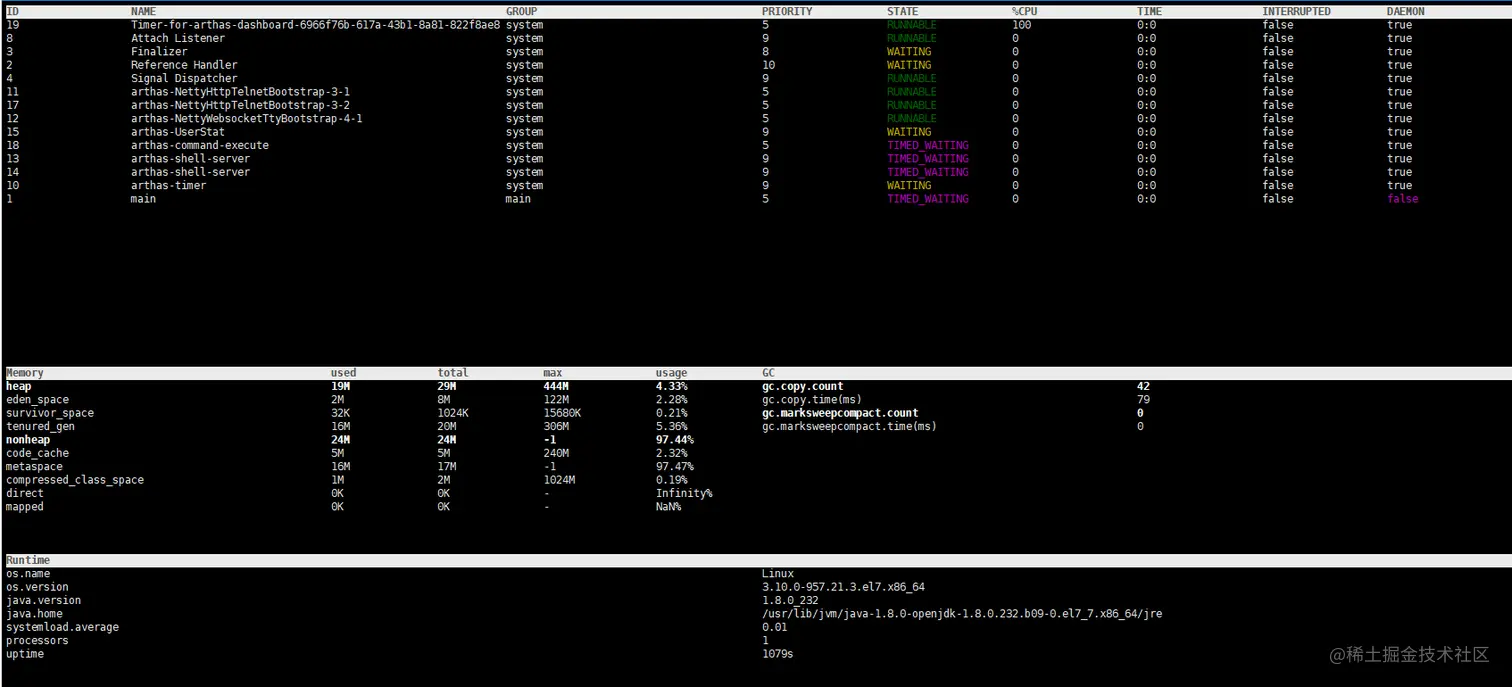The height and width of the screenshot is (687, 1512).
Task: Click the STATE column header
Action: point(902,12)
